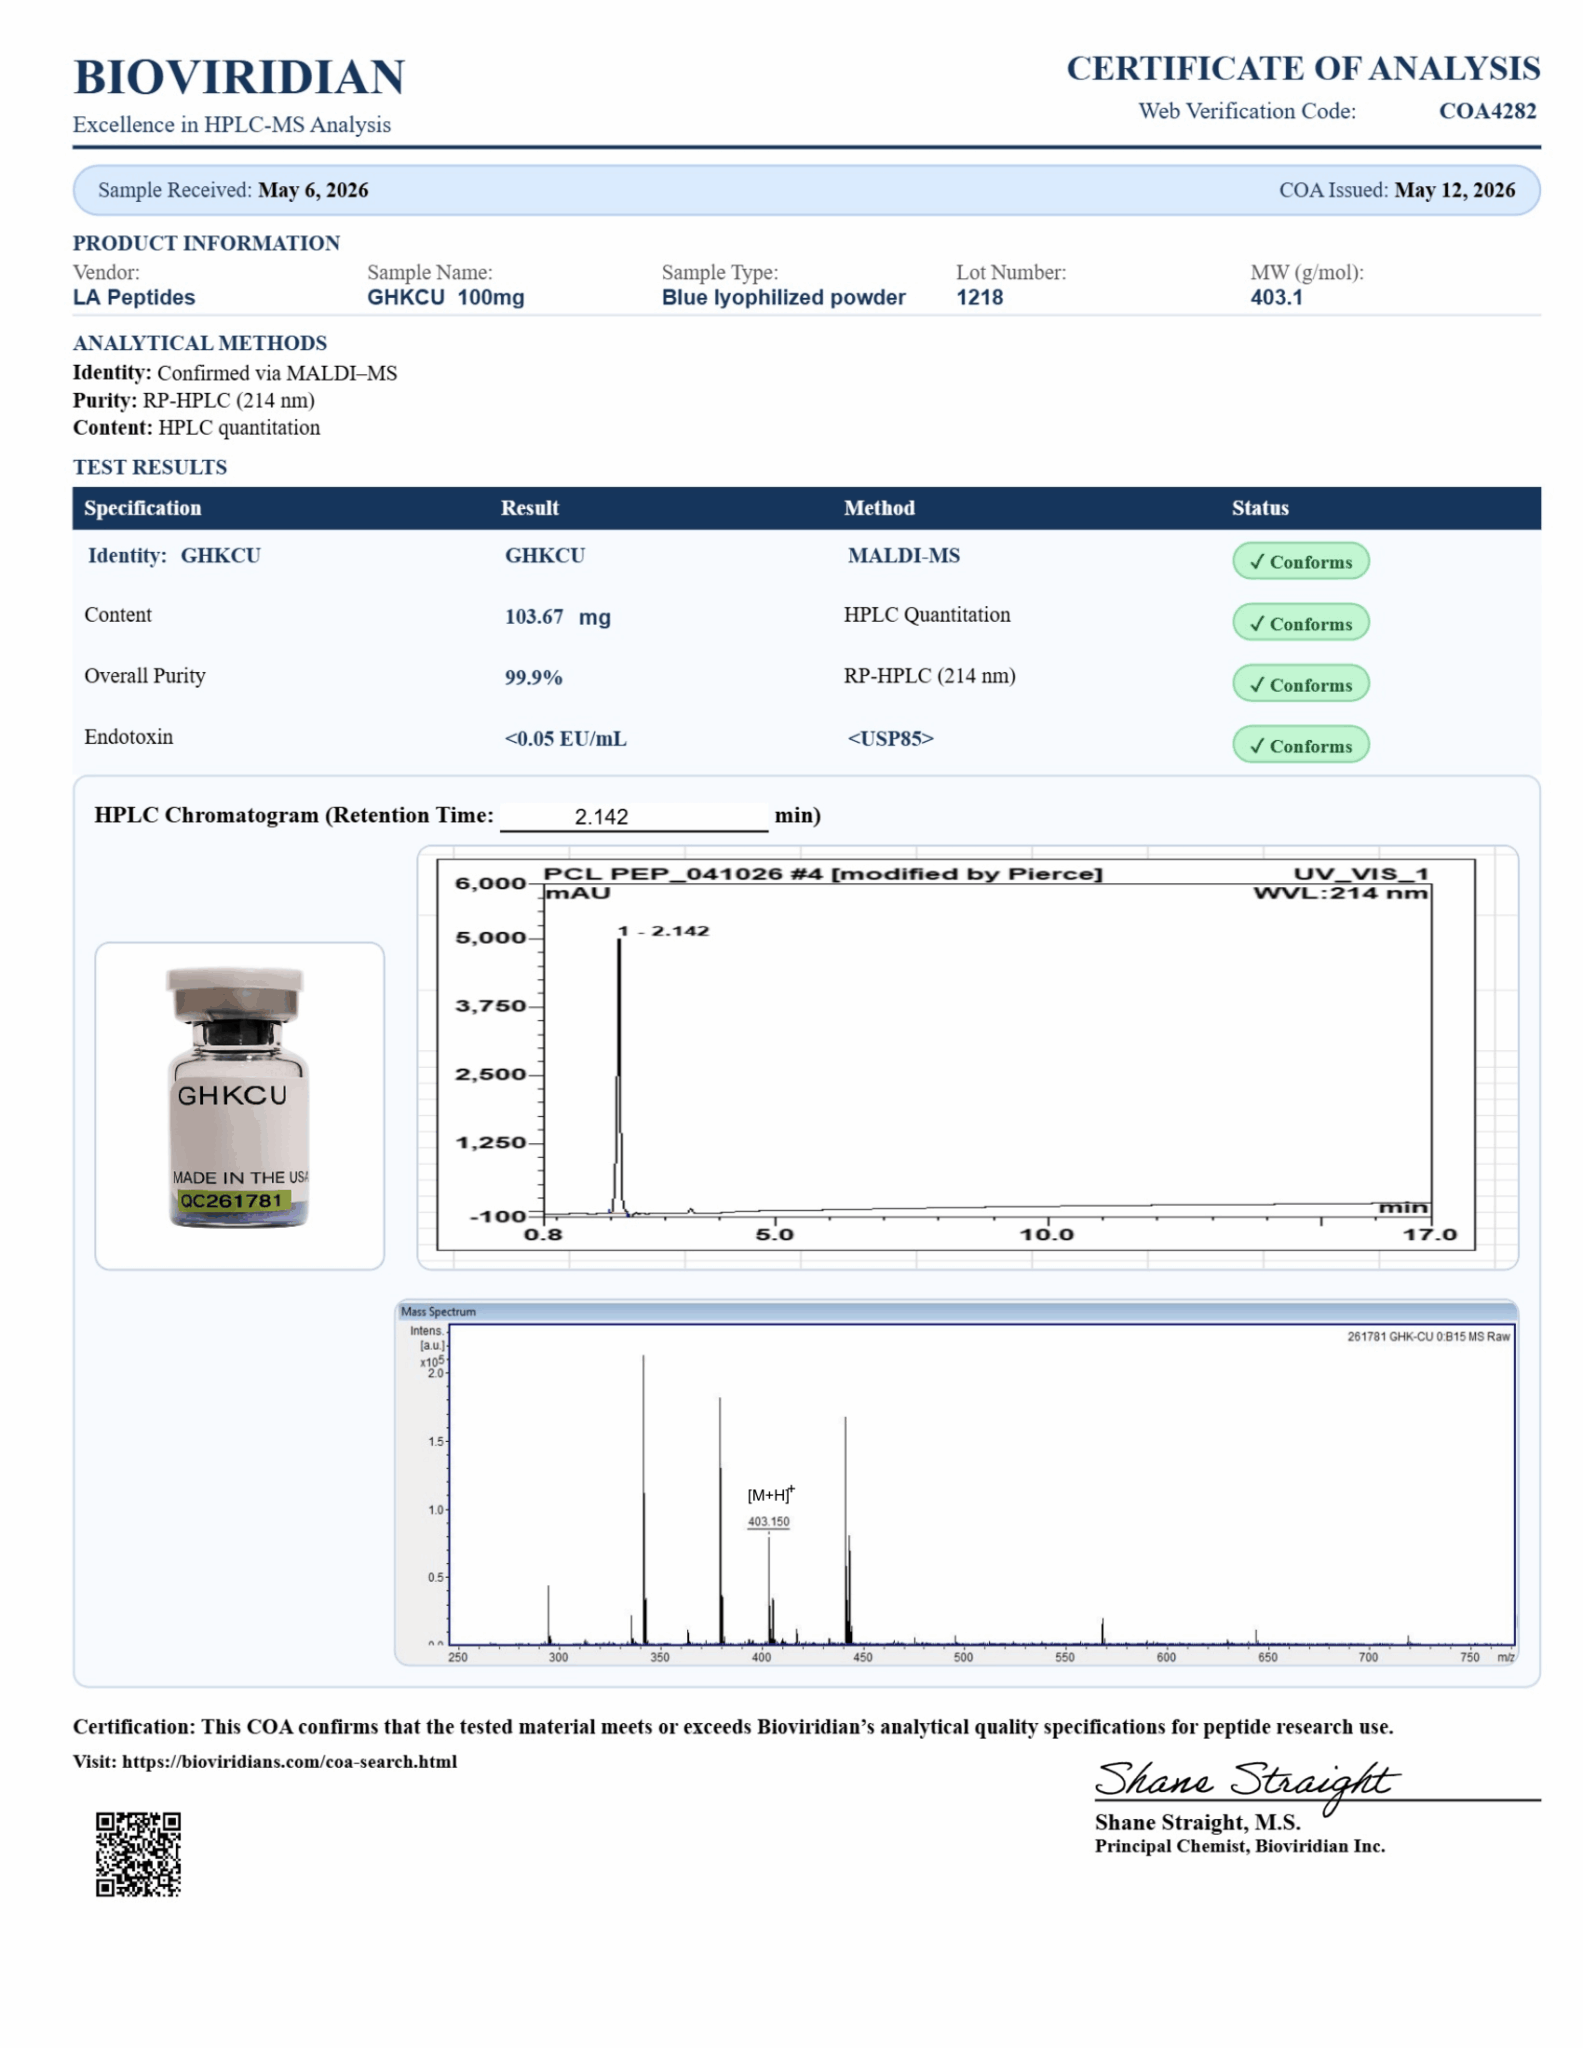The image size is (1583, 2048).
Task: Click the COA Issued date 'May 12, 2026'
Action: click(1455, 190)
